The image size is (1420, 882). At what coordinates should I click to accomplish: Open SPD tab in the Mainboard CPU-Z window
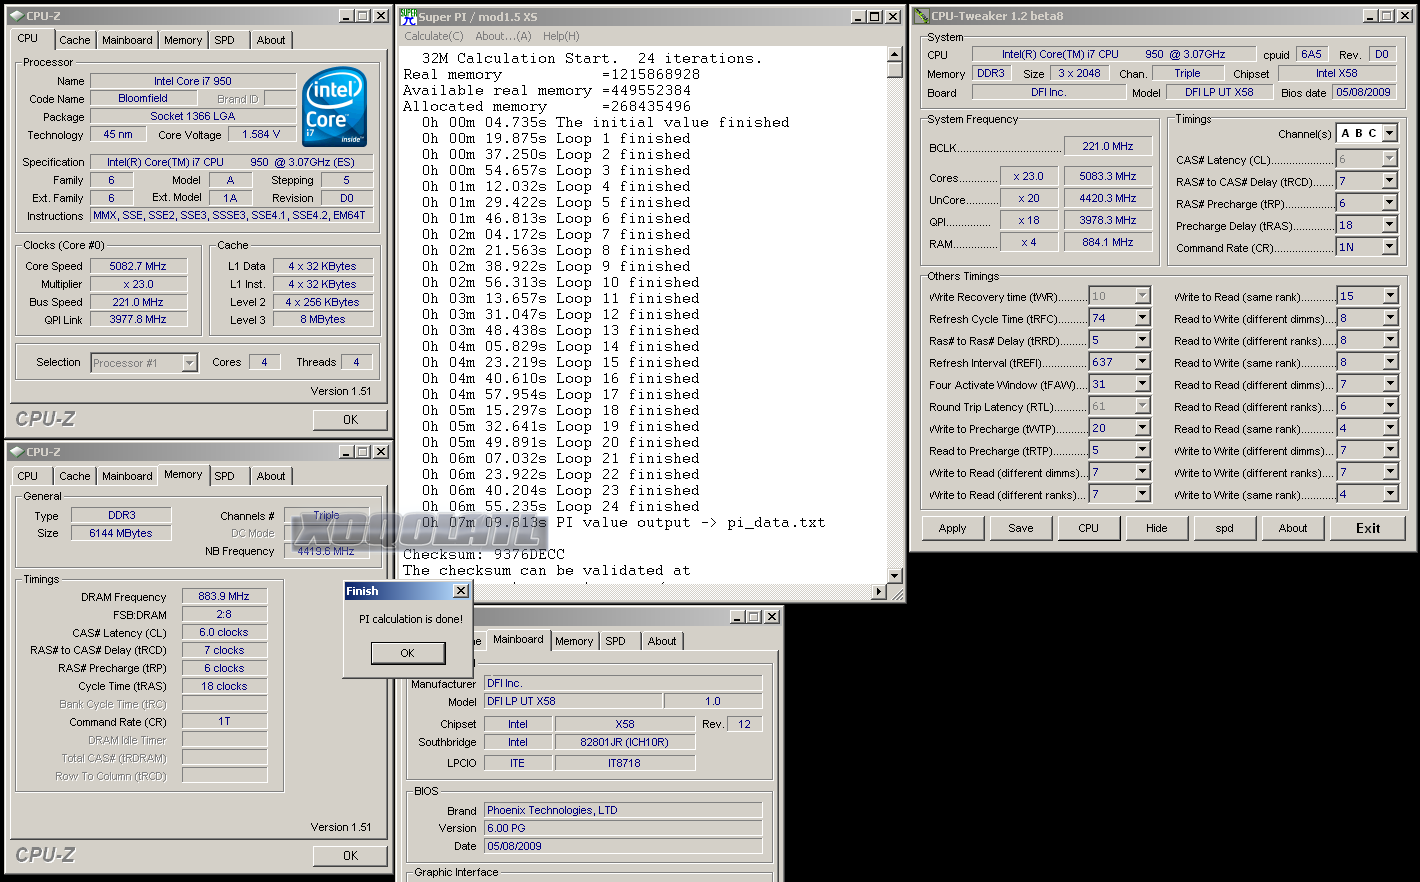(615, 641)
